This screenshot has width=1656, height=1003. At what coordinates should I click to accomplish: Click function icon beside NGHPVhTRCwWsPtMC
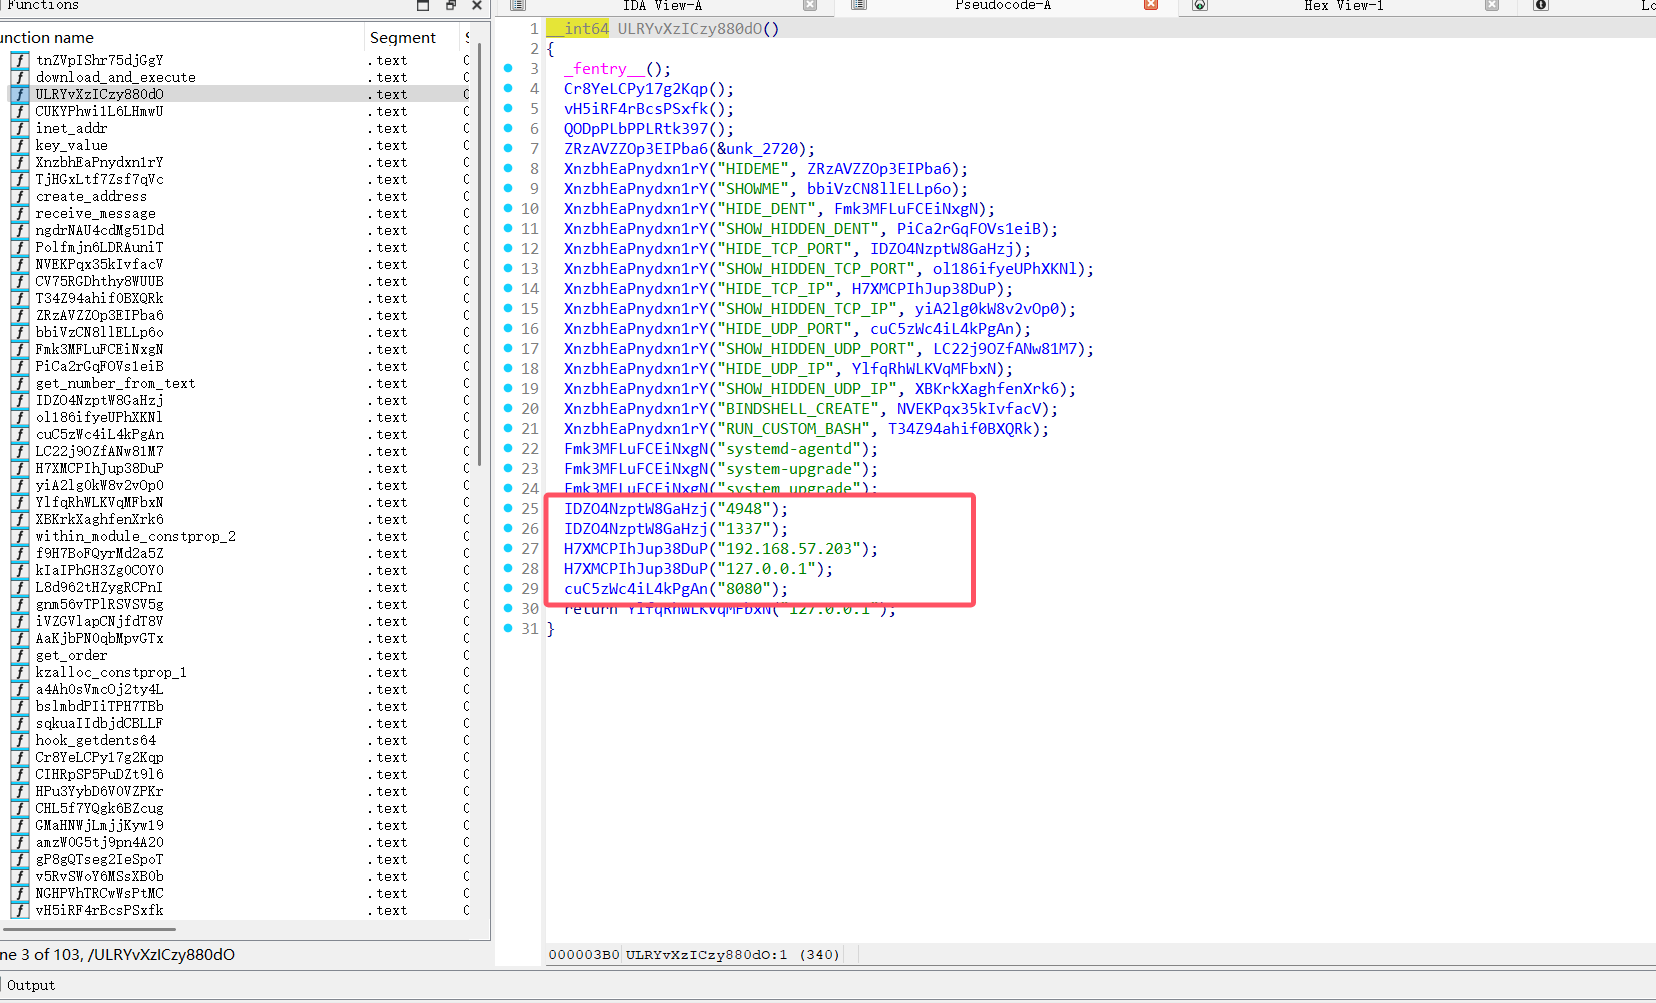[x=20, y=893]
